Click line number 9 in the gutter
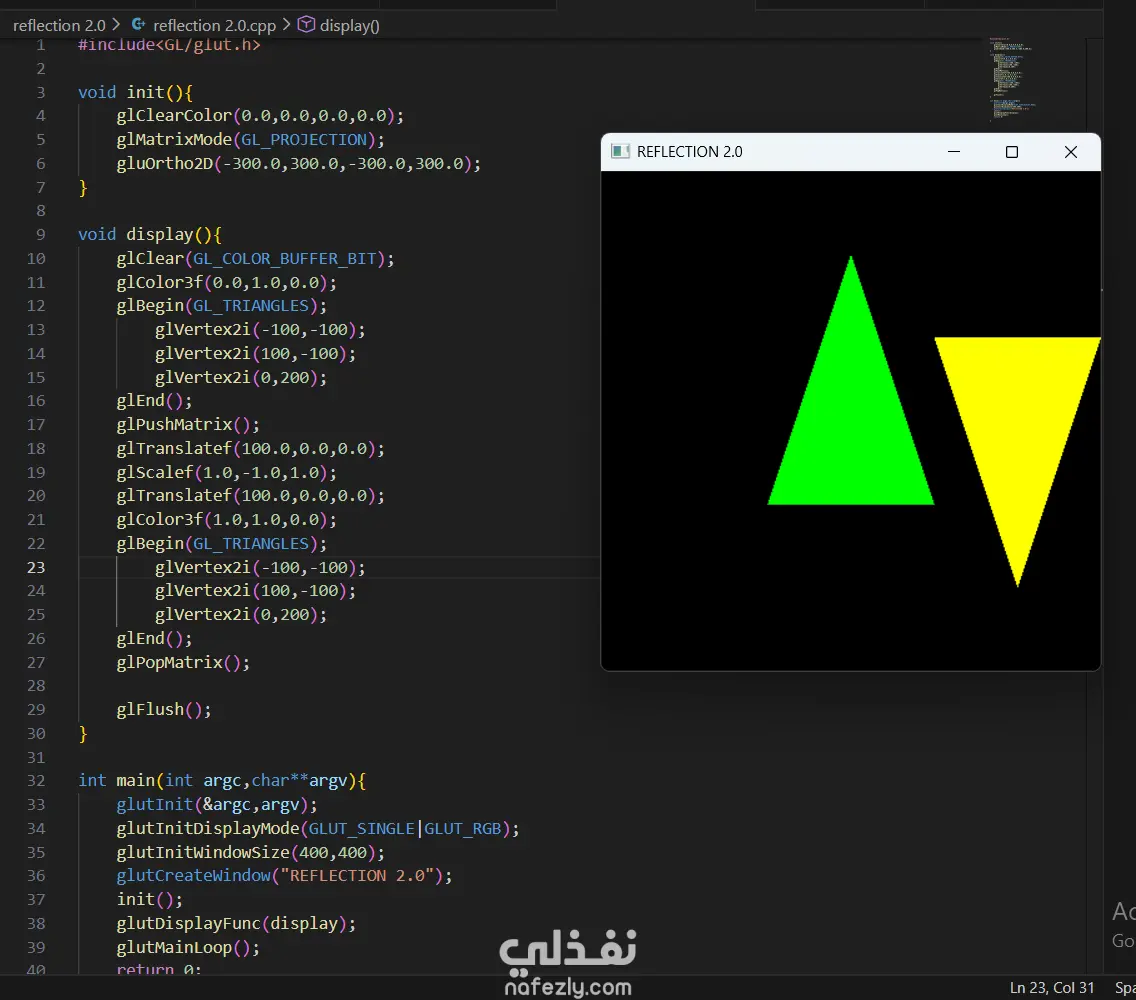 tap(41, 235)
